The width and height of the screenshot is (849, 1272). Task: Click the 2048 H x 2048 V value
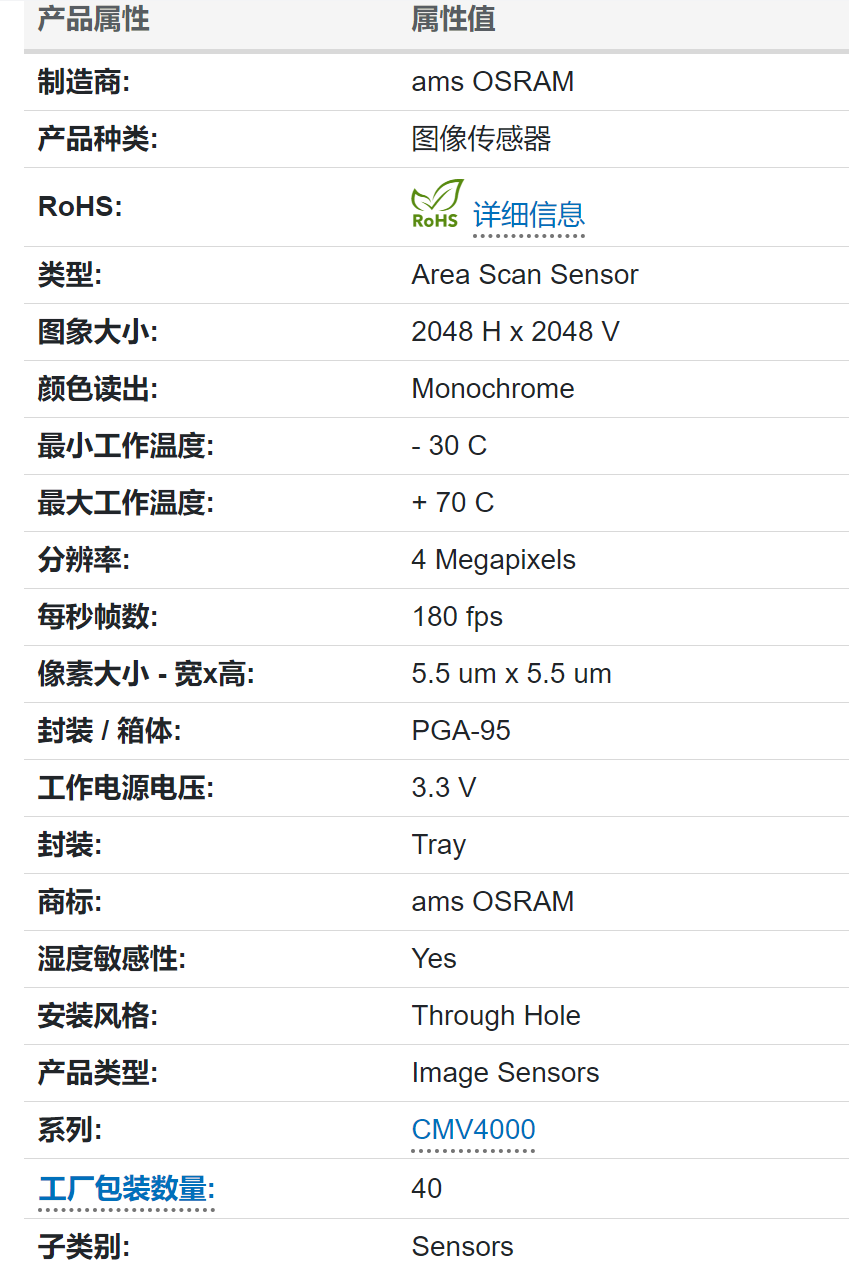click(x=515, y=332)
